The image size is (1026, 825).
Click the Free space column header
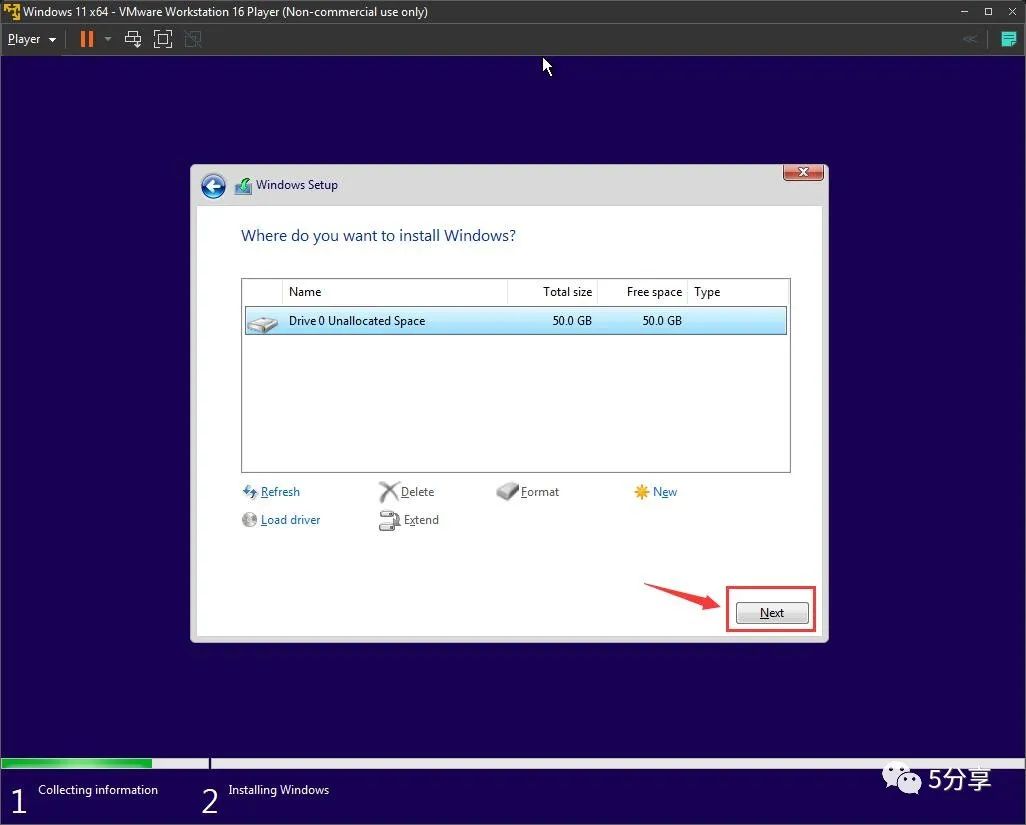(x=643, y=292)
